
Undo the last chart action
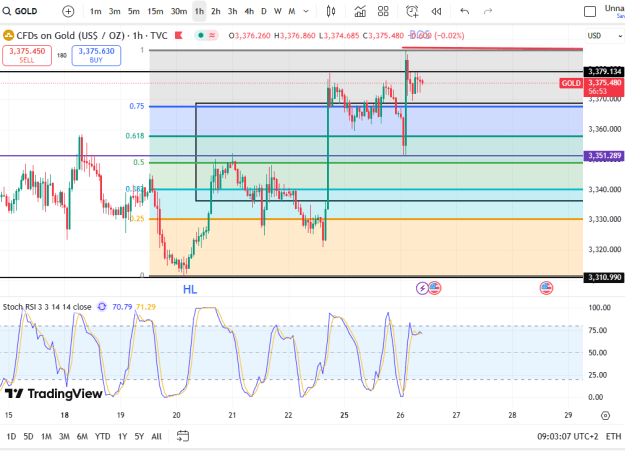[464, 11]
